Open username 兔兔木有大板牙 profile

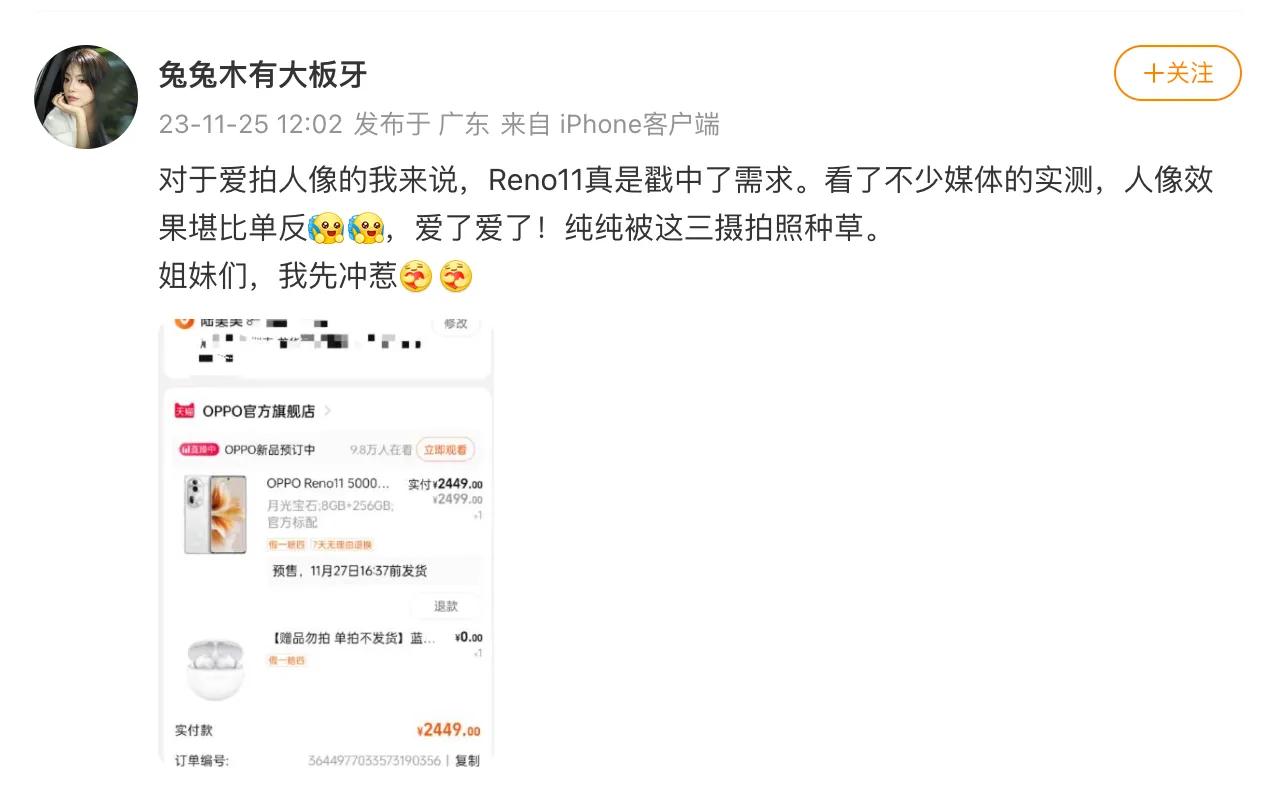pos(263,74)
